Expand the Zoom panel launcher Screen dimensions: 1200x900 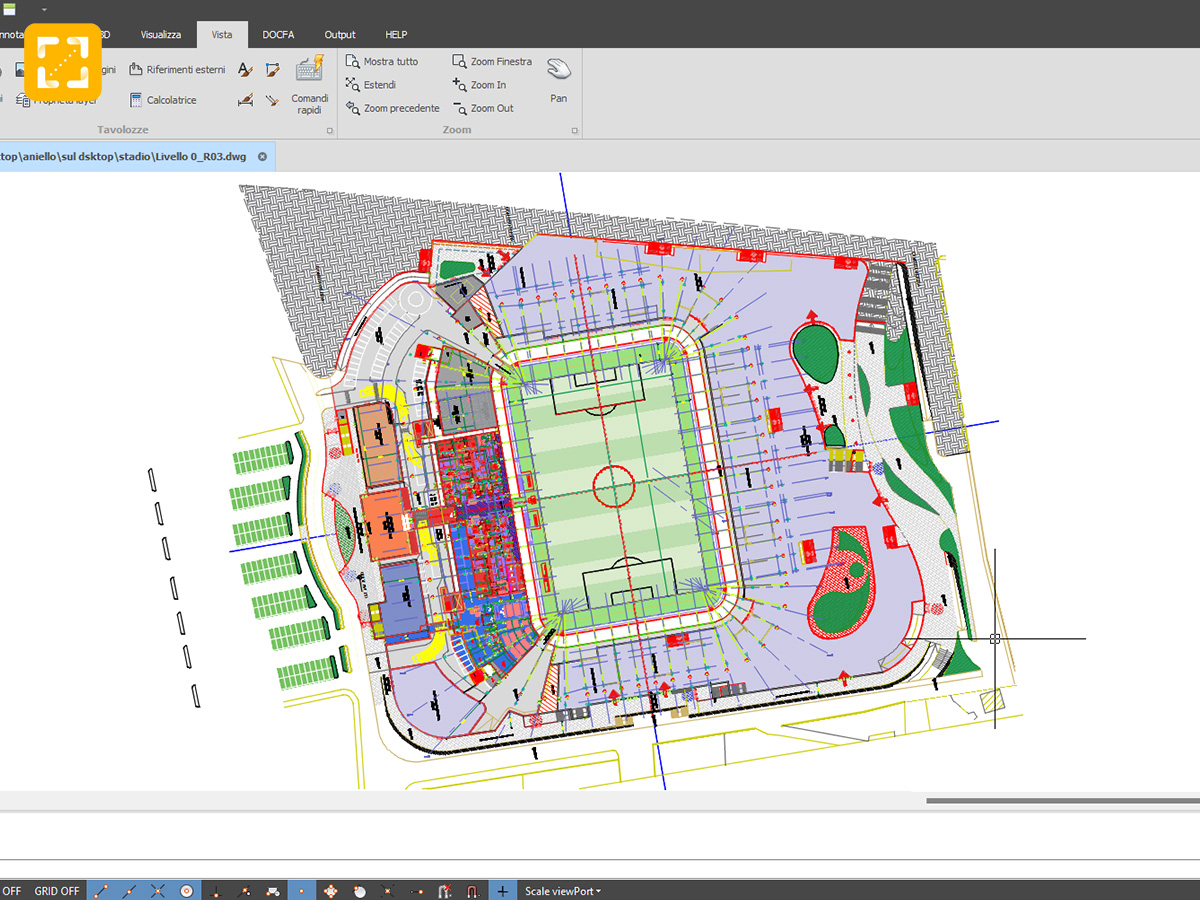[x=574, y=131]
